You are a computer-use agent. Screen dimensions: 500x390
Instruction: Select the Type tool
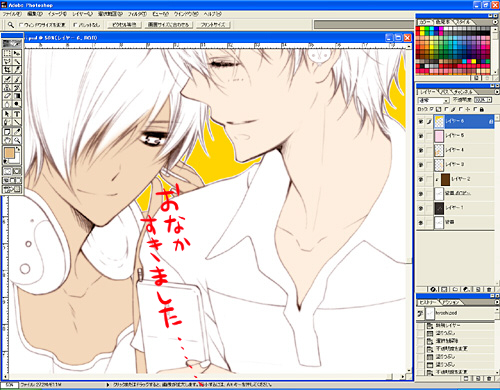17,114
